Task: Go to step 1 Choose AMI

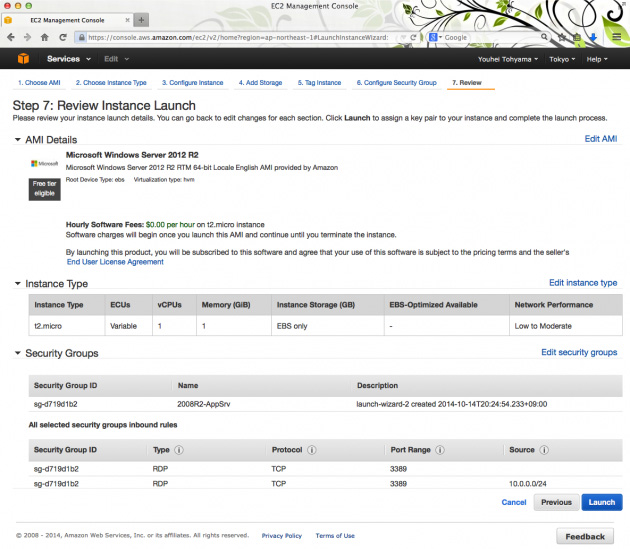Action: point(39,83)
